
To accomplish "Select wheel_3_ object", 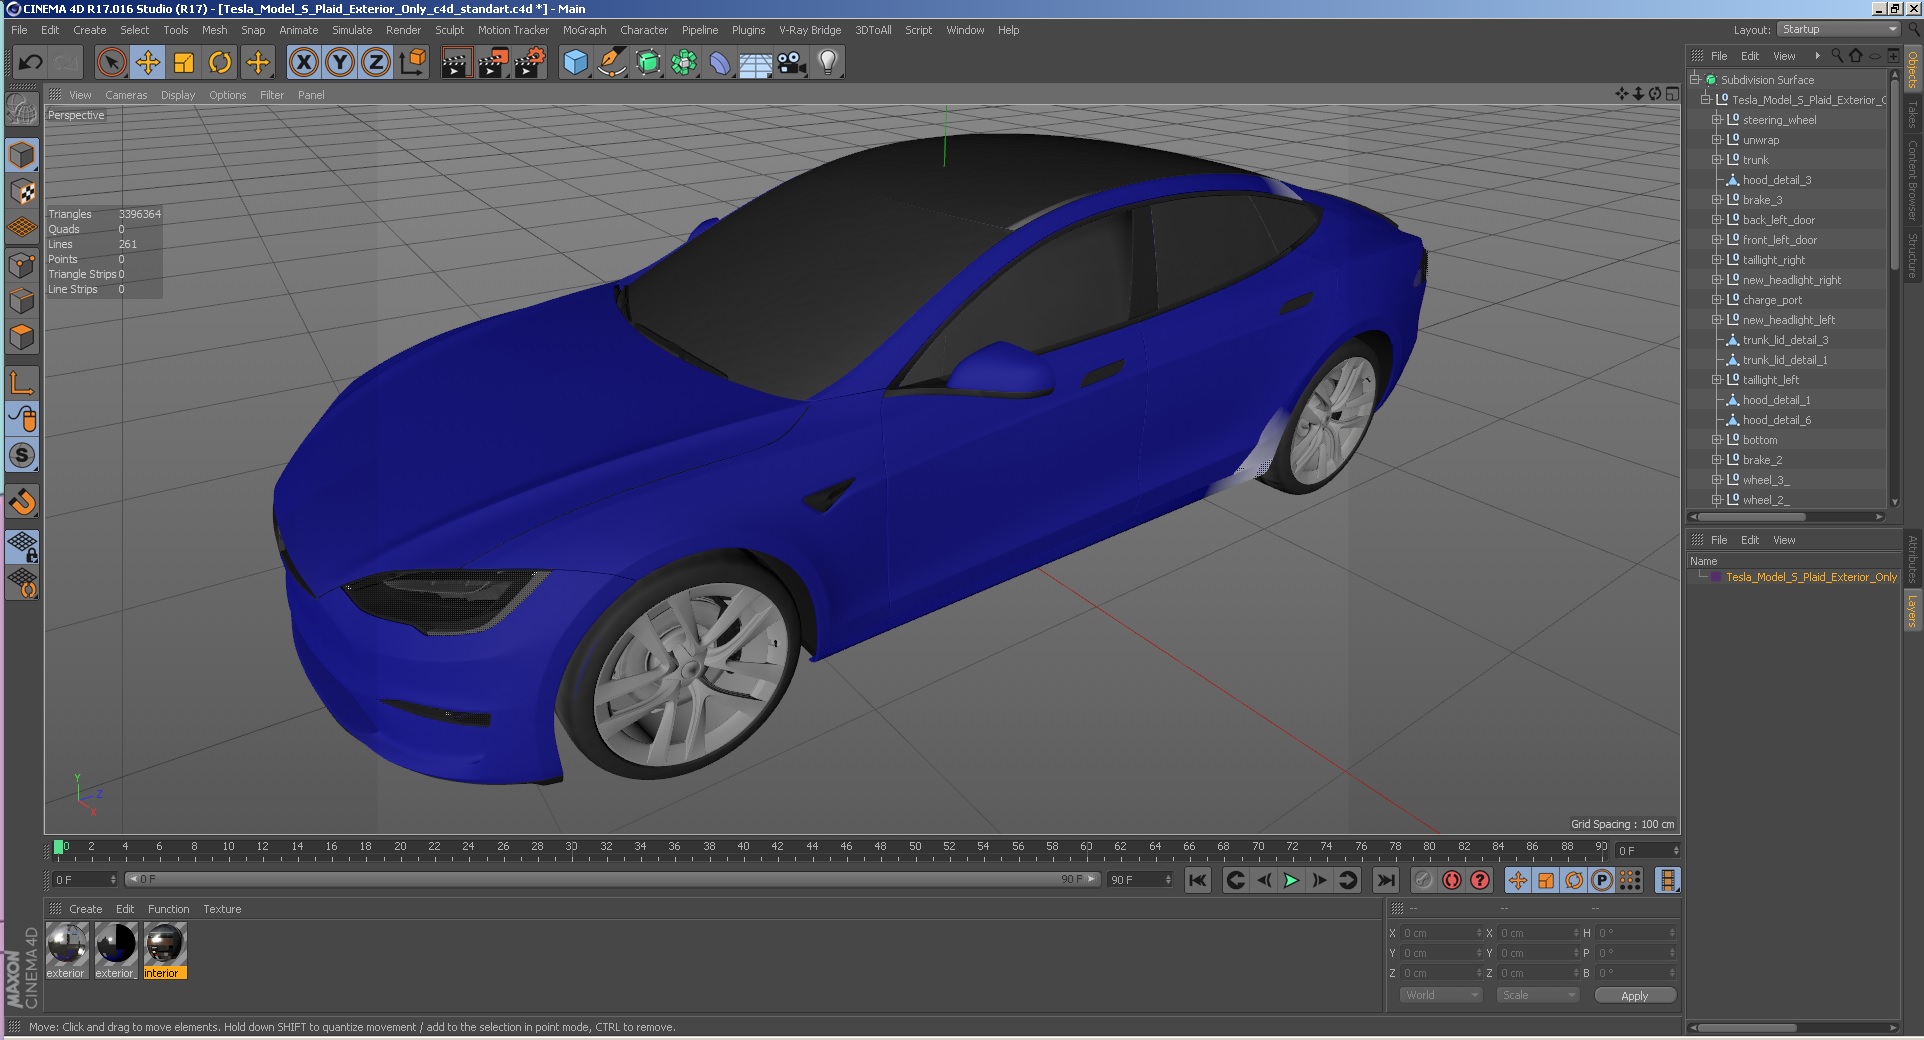I will pos(1765,480).
